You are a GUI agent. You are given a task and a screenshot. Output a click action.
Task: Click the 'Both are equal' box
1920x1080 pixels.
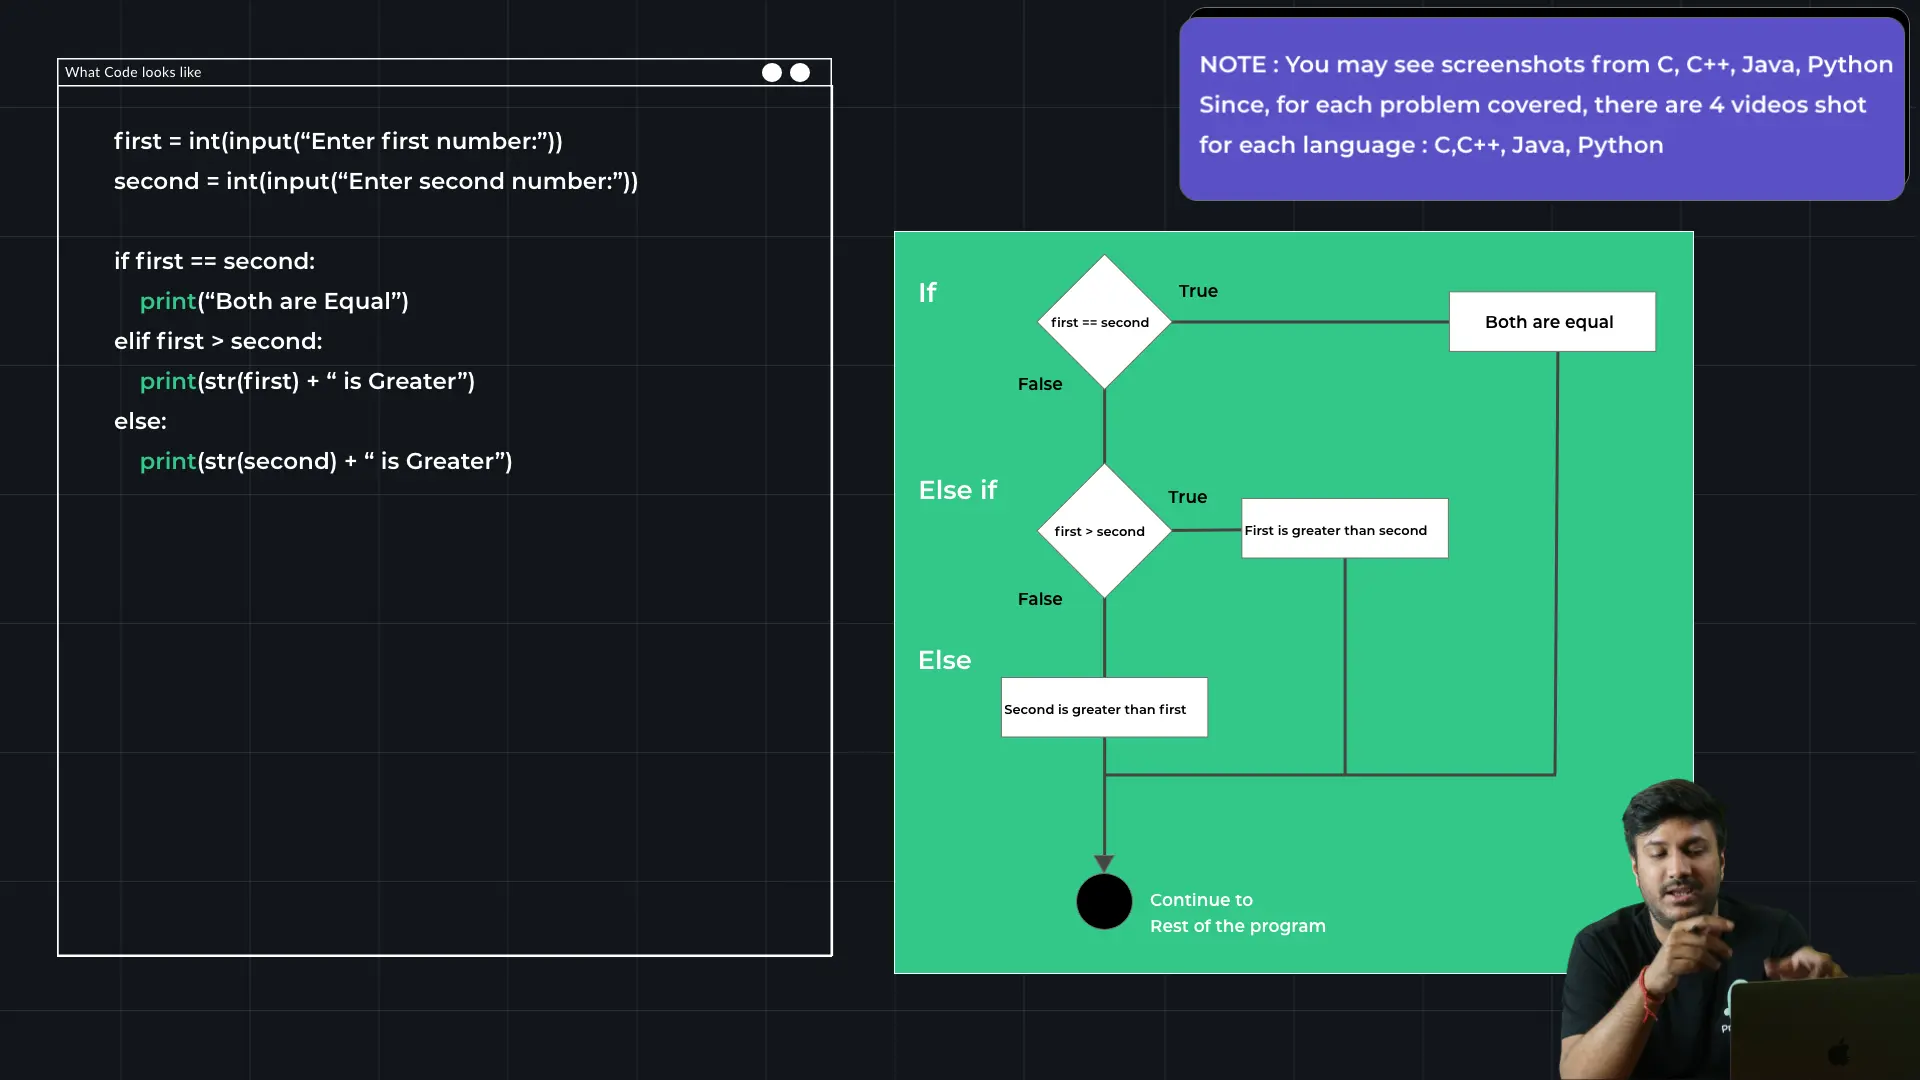[x=1551, y=322]
